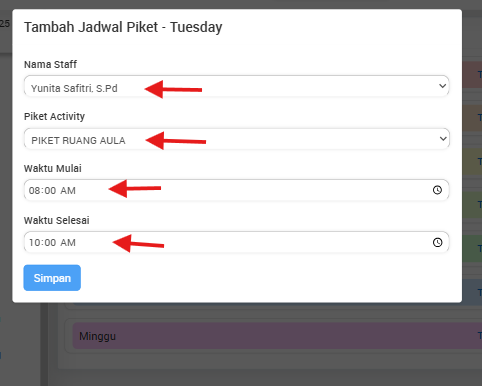Click the Piket Activity label
The width and height of the screenshot is (482, 386).
(54, 116)
